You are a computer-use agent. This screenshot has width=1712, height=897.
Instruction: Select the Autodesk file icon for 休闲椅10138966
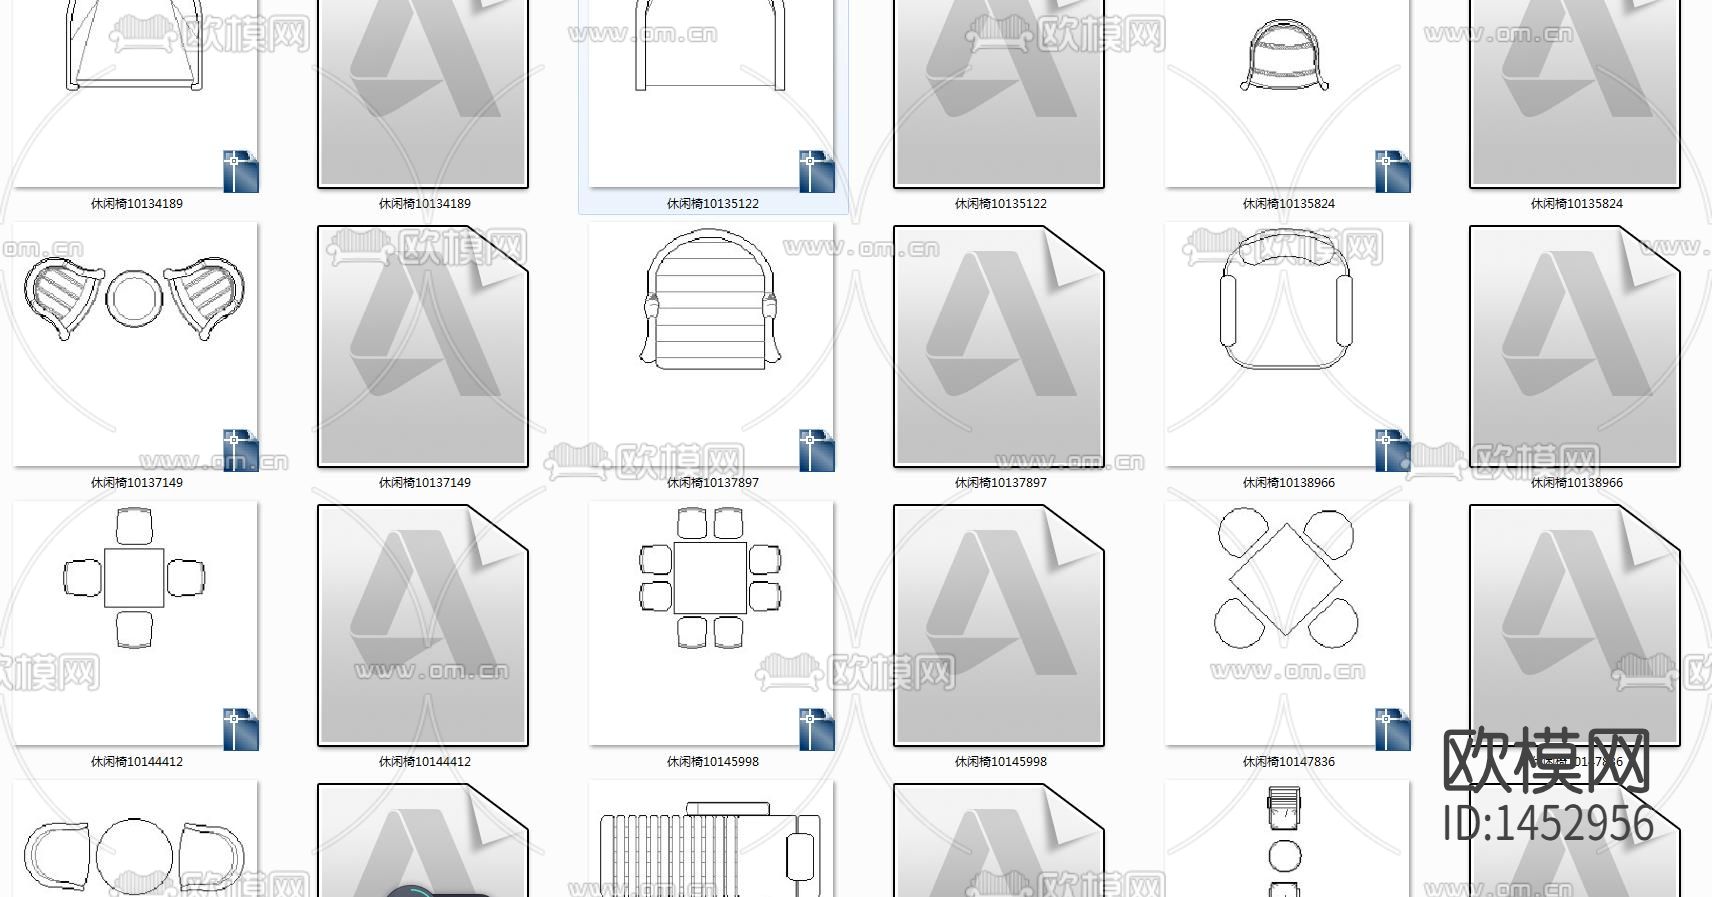point(1575,346)
